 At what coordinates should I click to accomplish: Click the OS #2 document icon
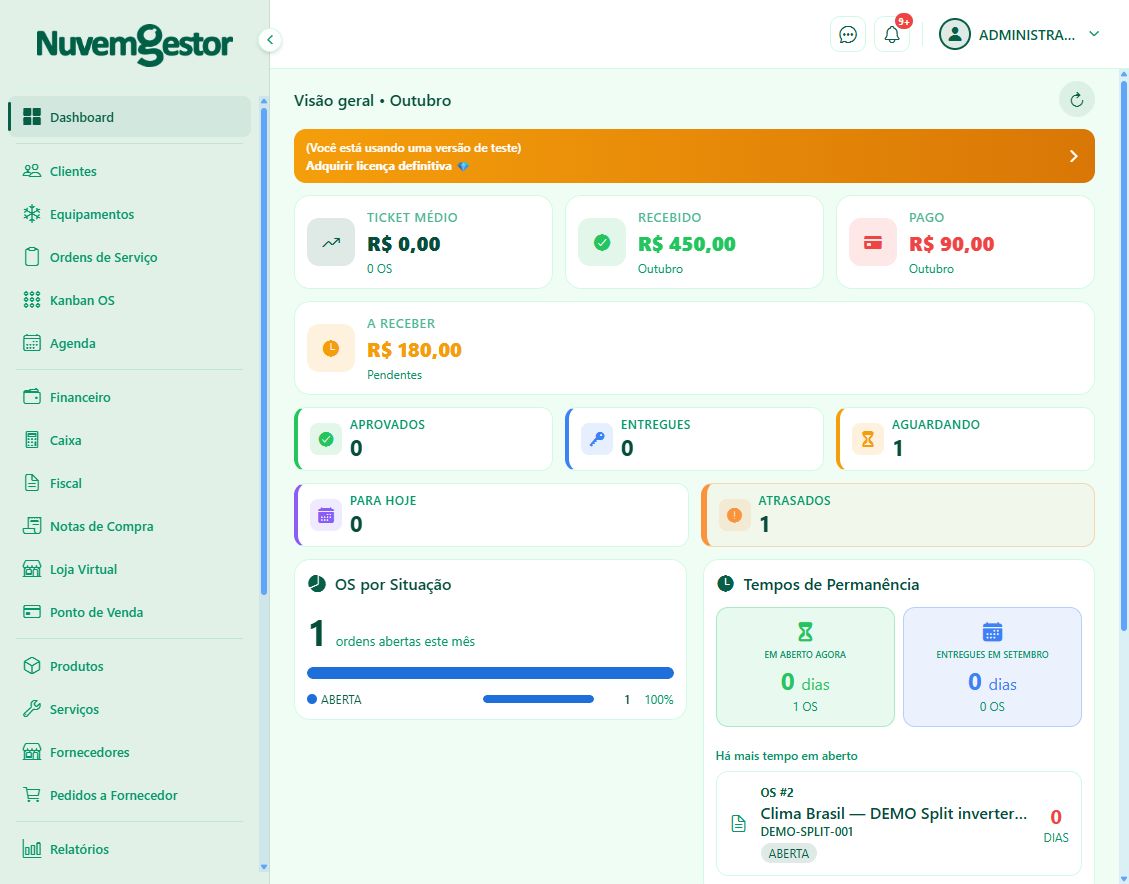click(x=738, y=824)
